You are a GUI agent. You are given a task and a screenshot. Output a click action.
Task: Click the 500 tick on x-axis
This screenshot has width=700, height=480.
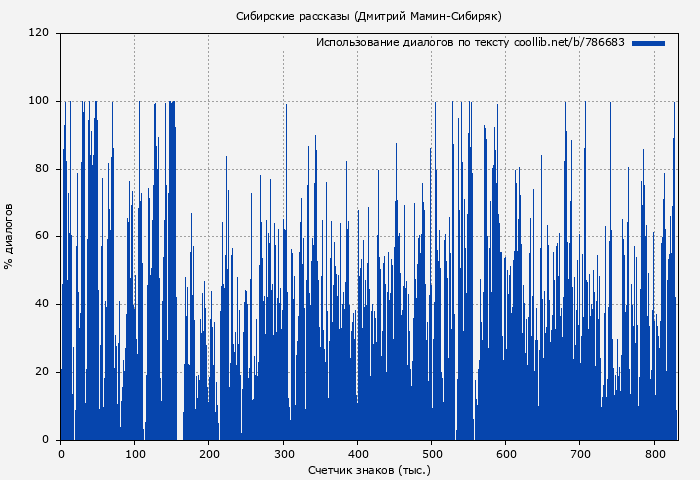(431, 453)
